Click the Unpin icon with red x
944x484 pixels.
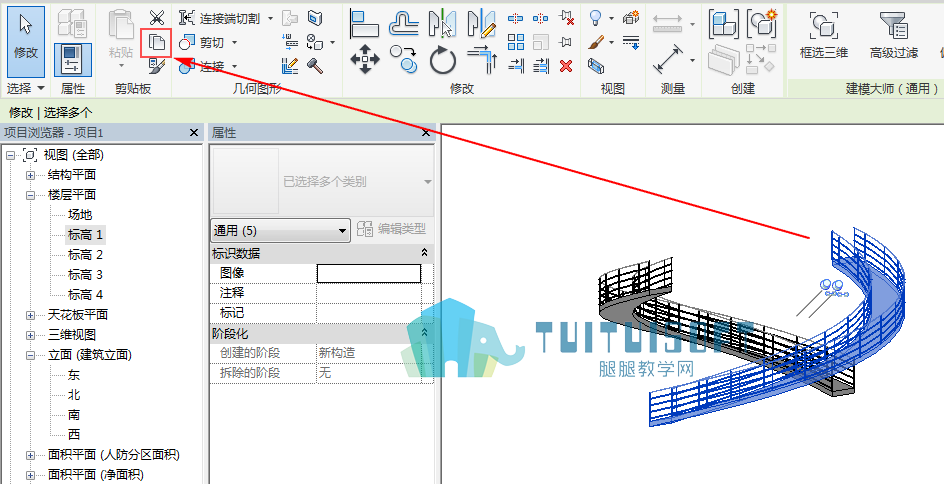[566, 18]
